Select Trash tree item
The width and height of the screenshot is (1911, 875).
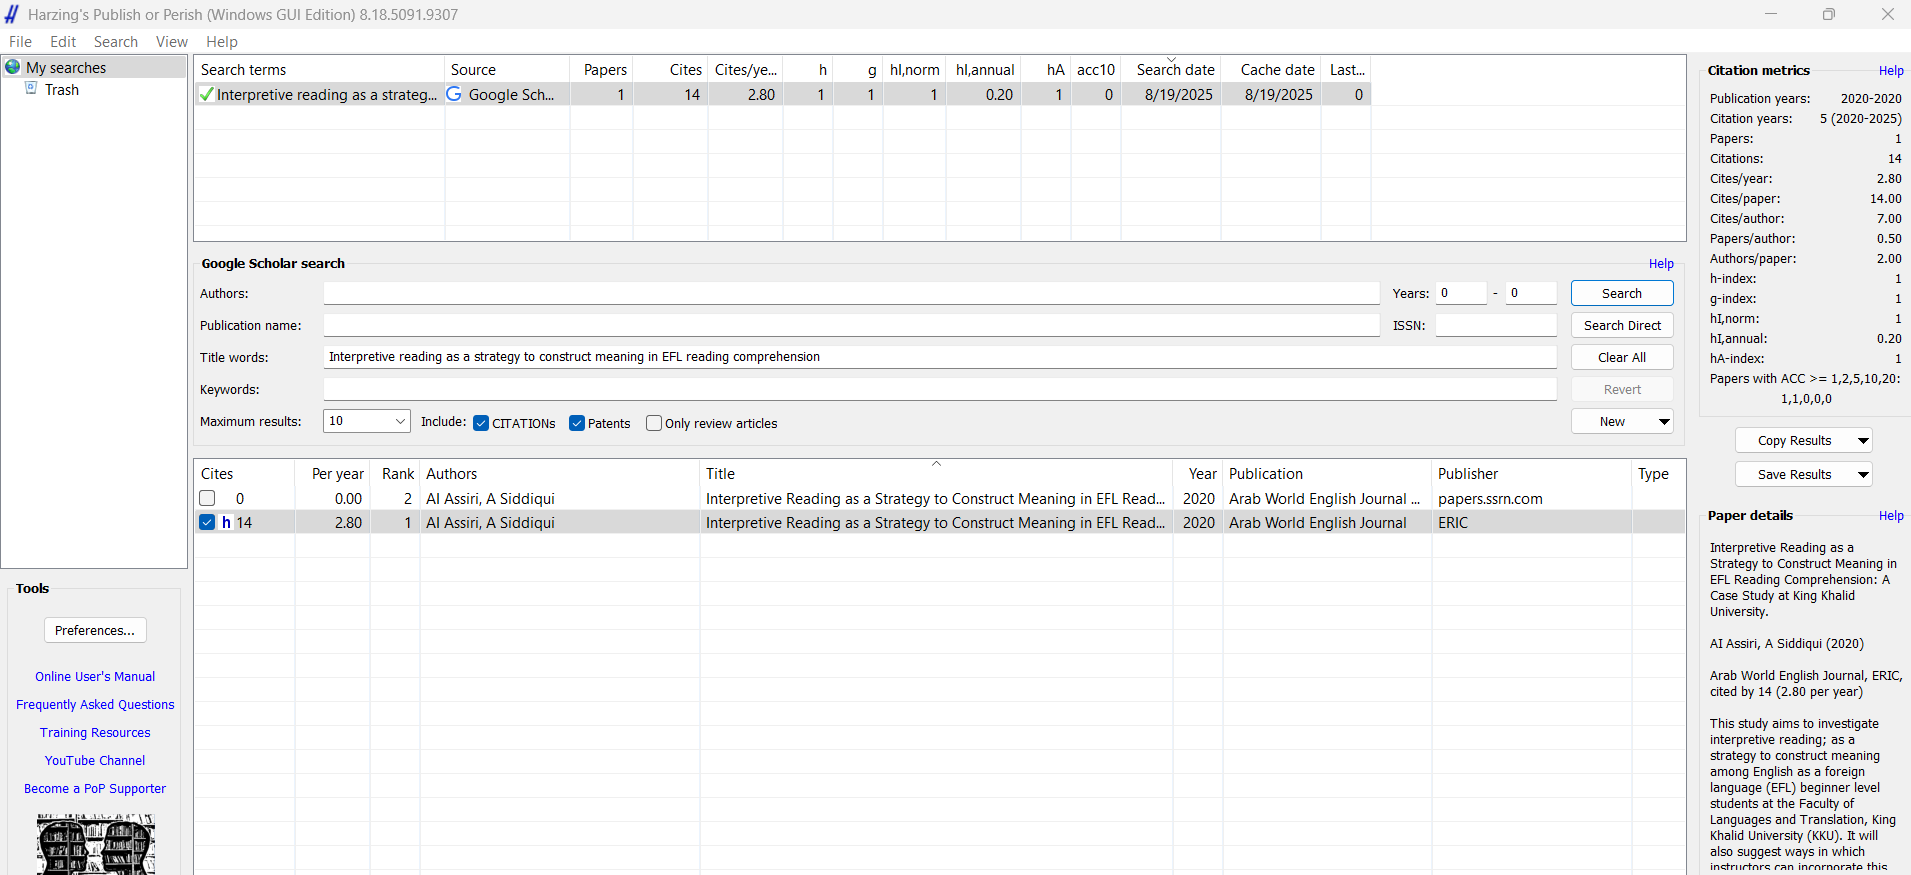pyautogui.click(x=62, y=89)
